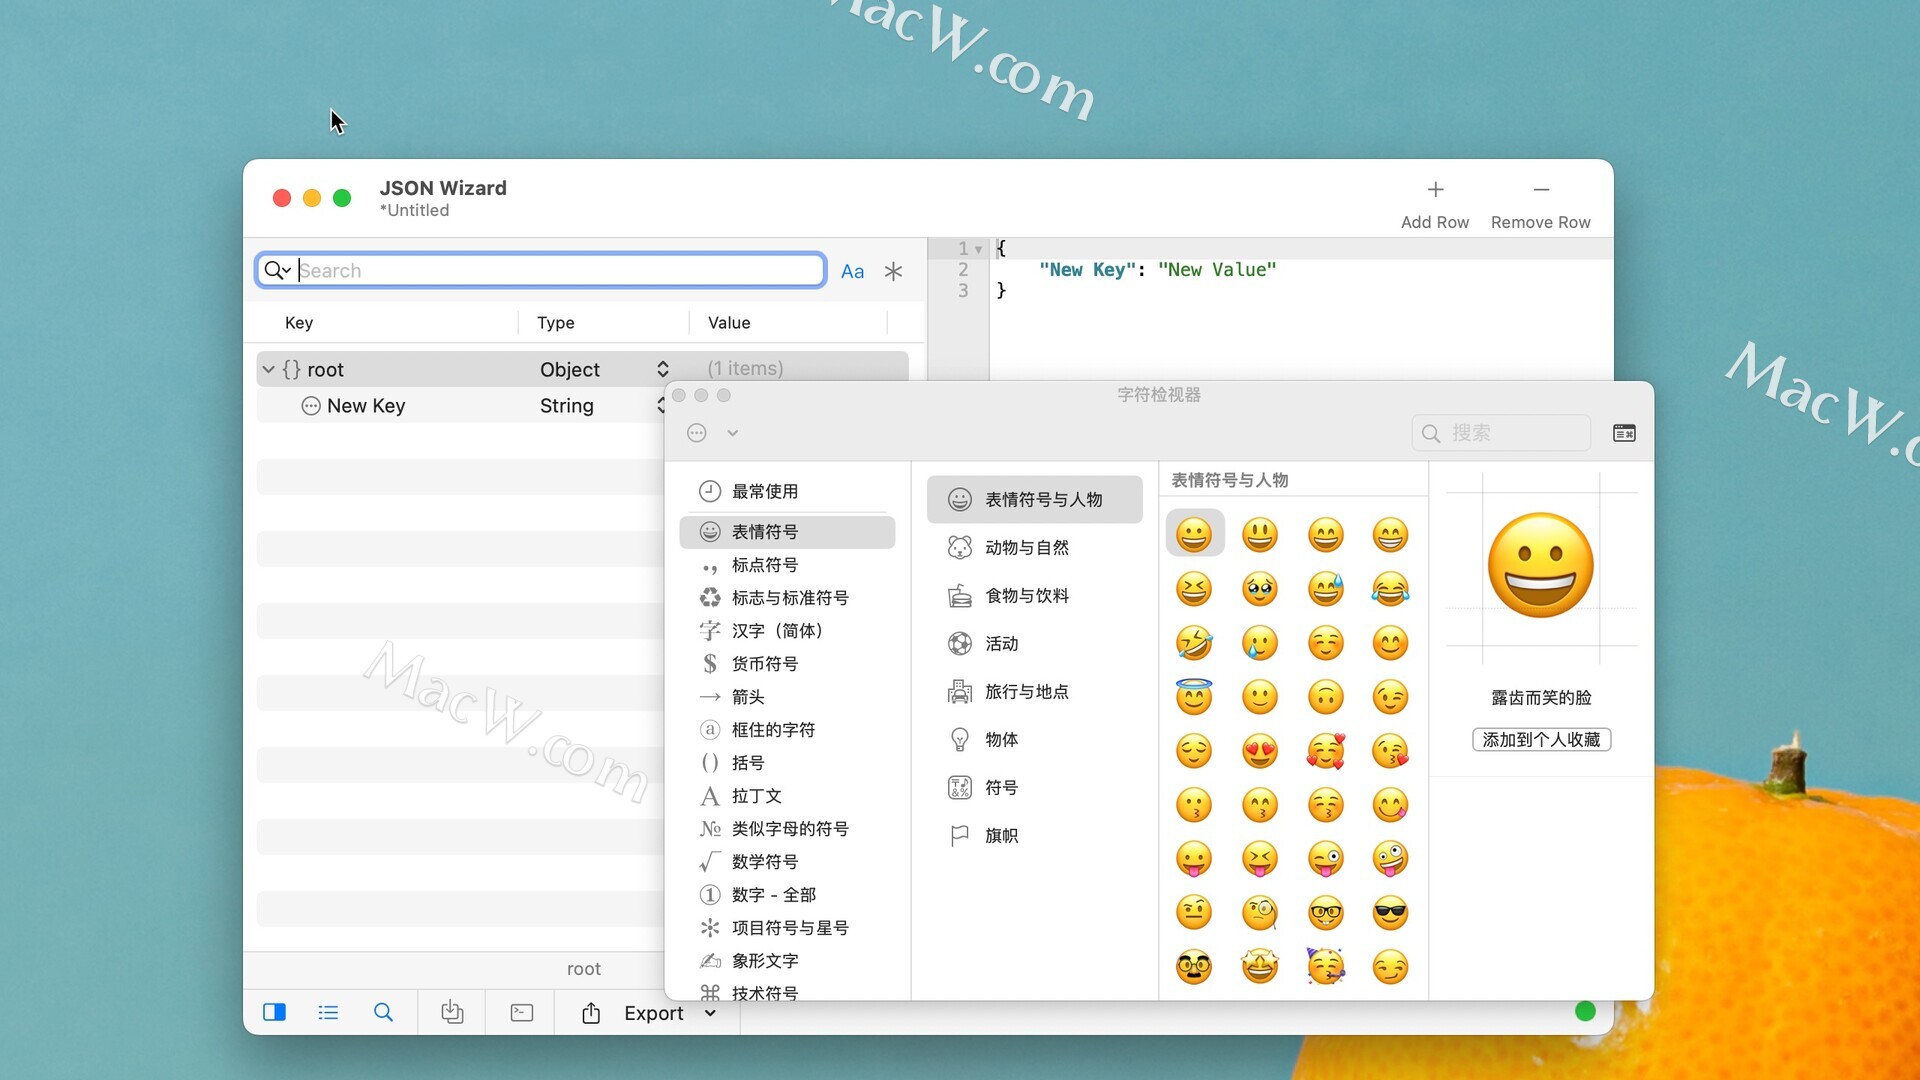Click the import download icon in bottom toolbar

[x=452, y=1012]
